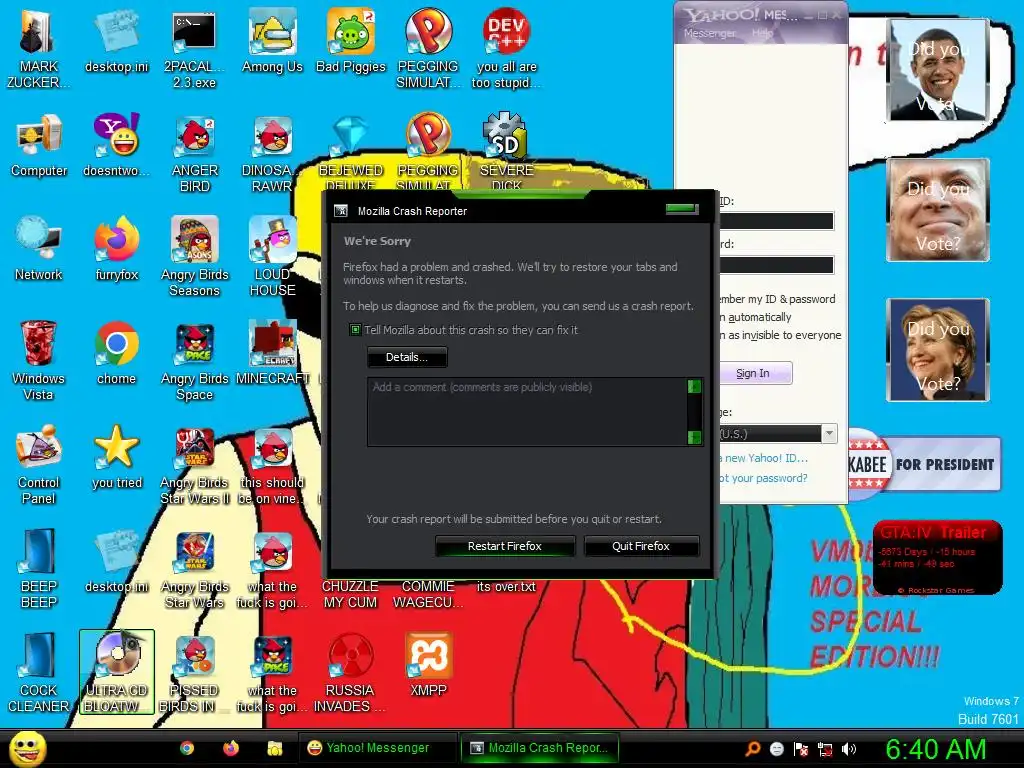Open the DINOSA RAWR desktop icon
The image size is (1024, 768).
(x=272, y=153)
